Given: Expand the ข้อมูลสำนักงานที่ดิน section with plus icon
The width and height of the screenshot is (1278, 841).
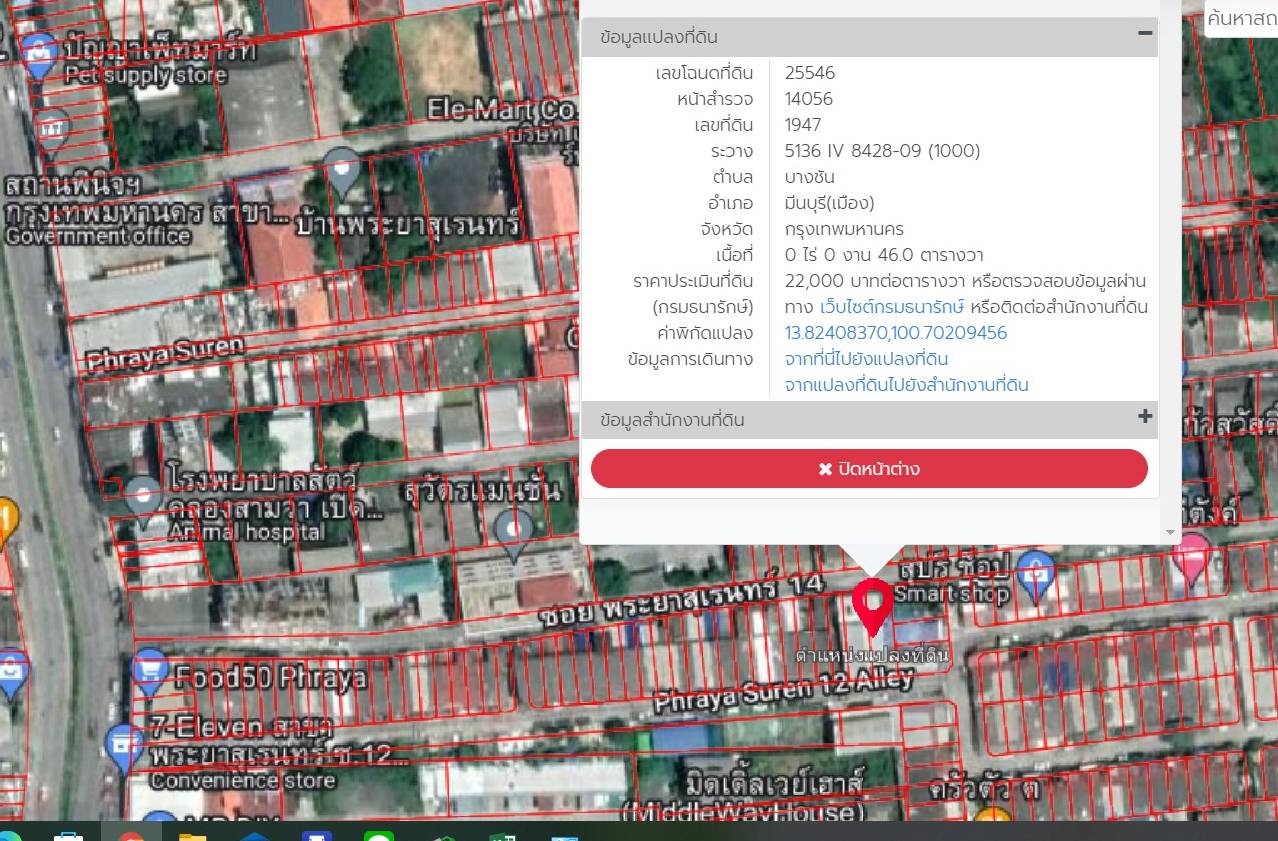Looking at the screenshot, I should pyautogui.click(x=1145, y=417).
